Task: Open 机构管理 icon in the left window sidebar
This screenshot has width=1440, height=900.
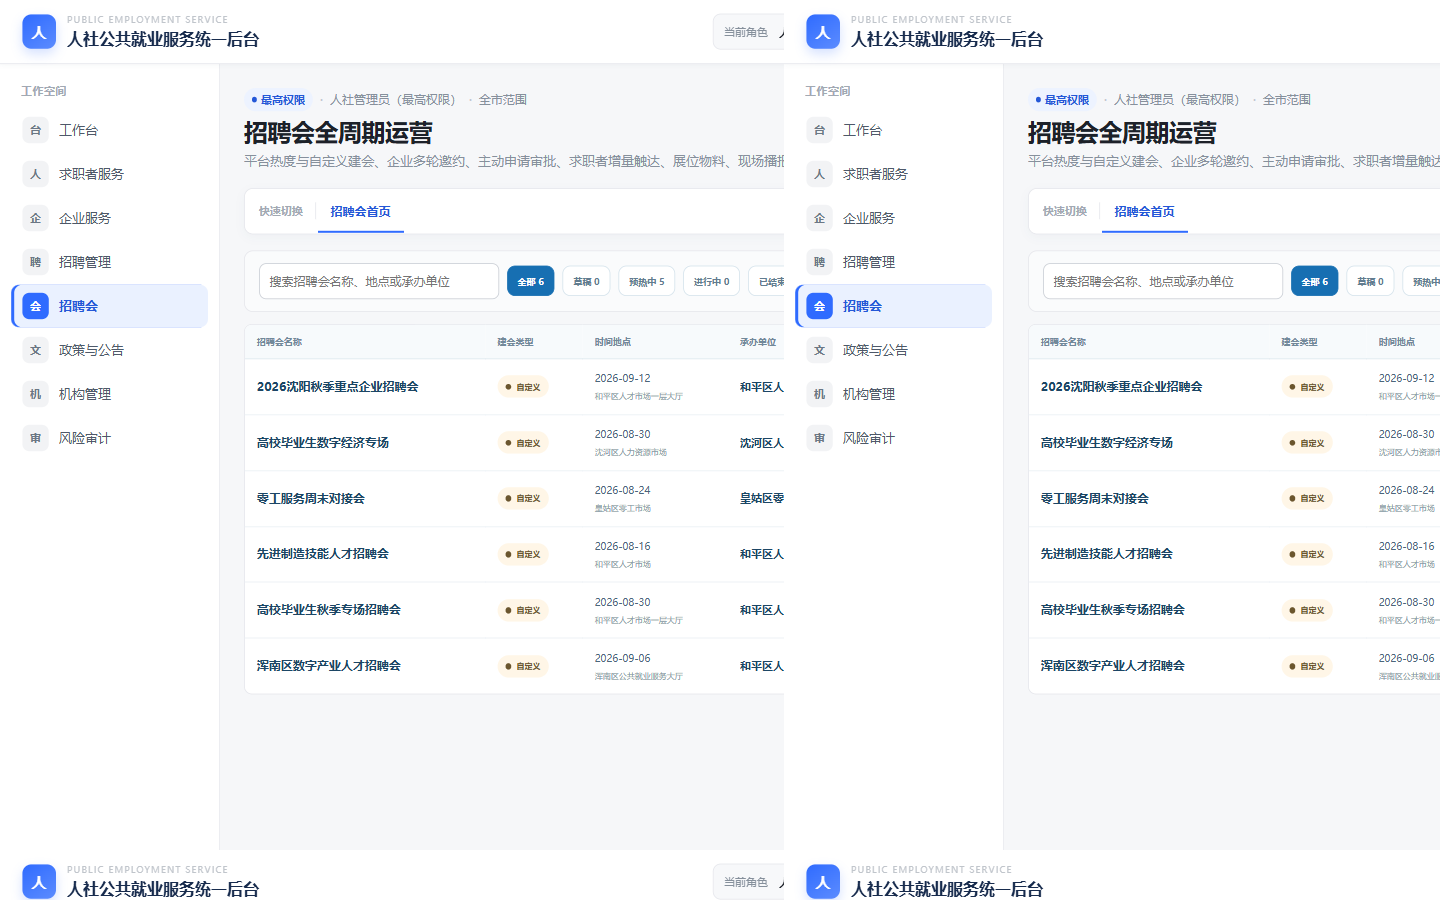Action: [x=35, y=394]
